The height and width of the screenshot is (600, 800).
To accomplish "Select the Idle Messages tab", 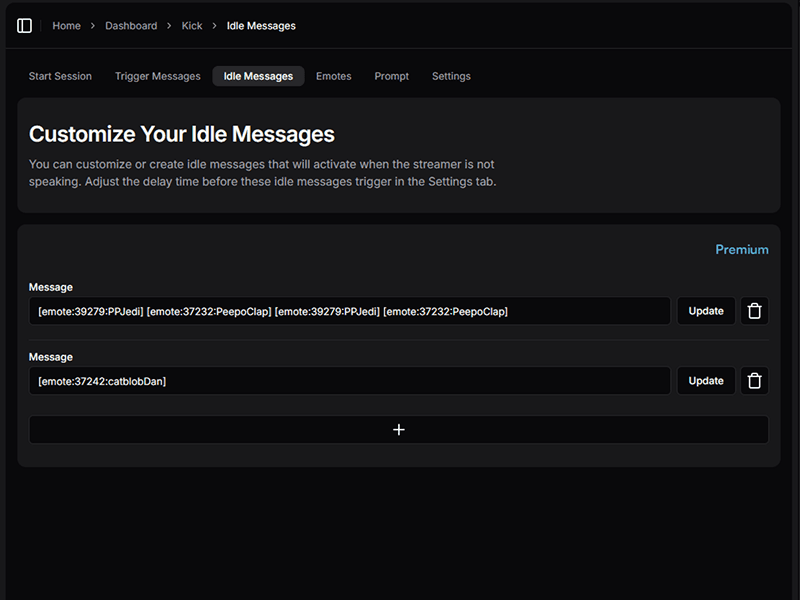I will (x=258, y=76).
